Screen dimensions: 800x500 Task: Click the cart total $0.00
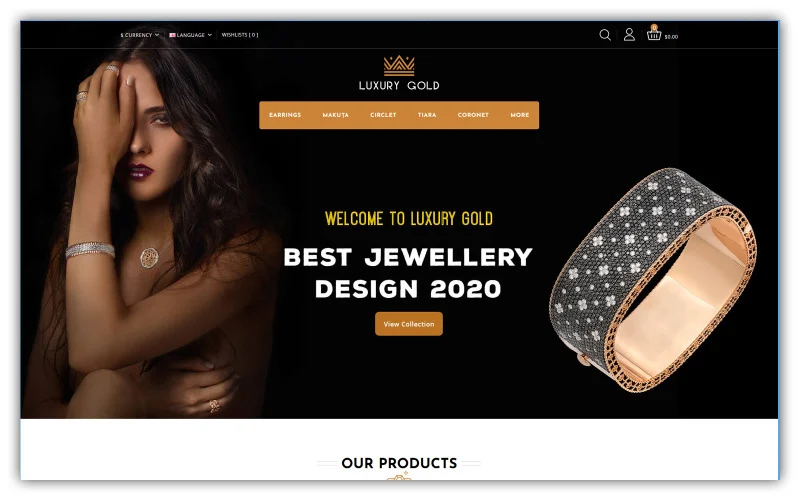[671, 37]
